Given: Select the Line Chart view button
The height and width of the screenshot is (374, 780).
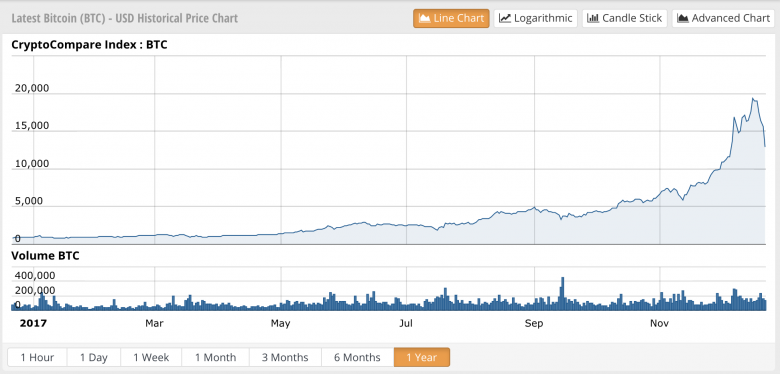Looking at the screenshot, I should click(451, 18).
